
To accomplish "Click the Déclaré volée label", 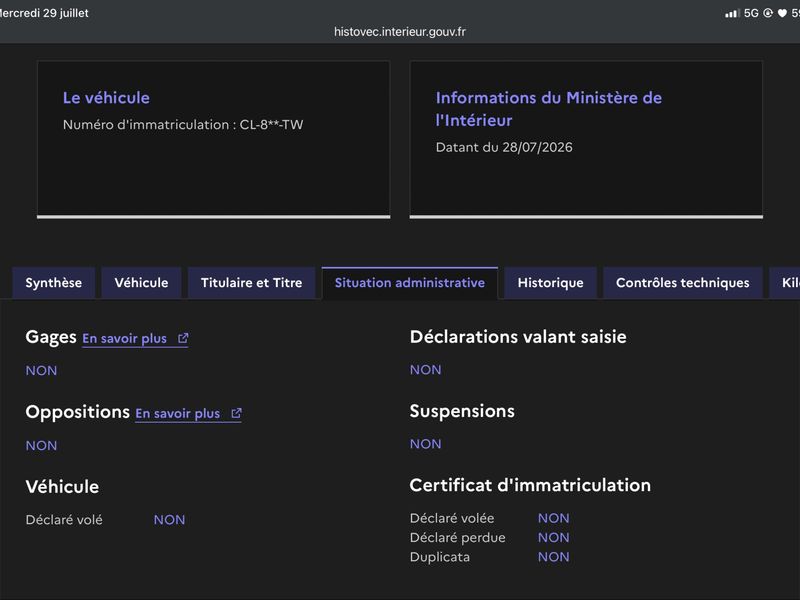I will pos(452,518).
